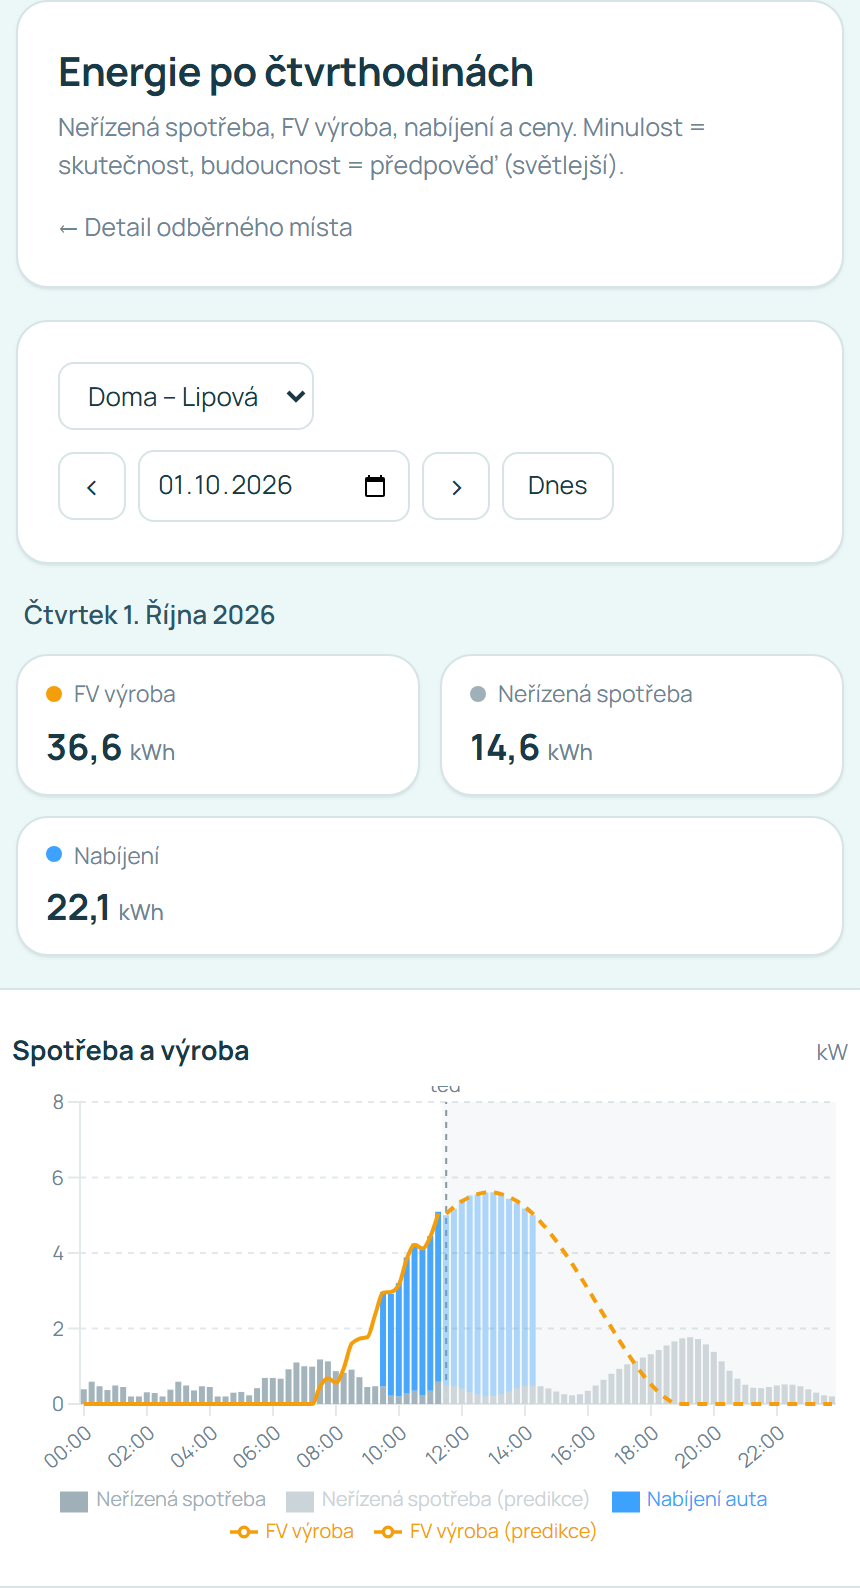
Task: Click the 22:00 label on the time axis
Action: tap(762, 1446)
